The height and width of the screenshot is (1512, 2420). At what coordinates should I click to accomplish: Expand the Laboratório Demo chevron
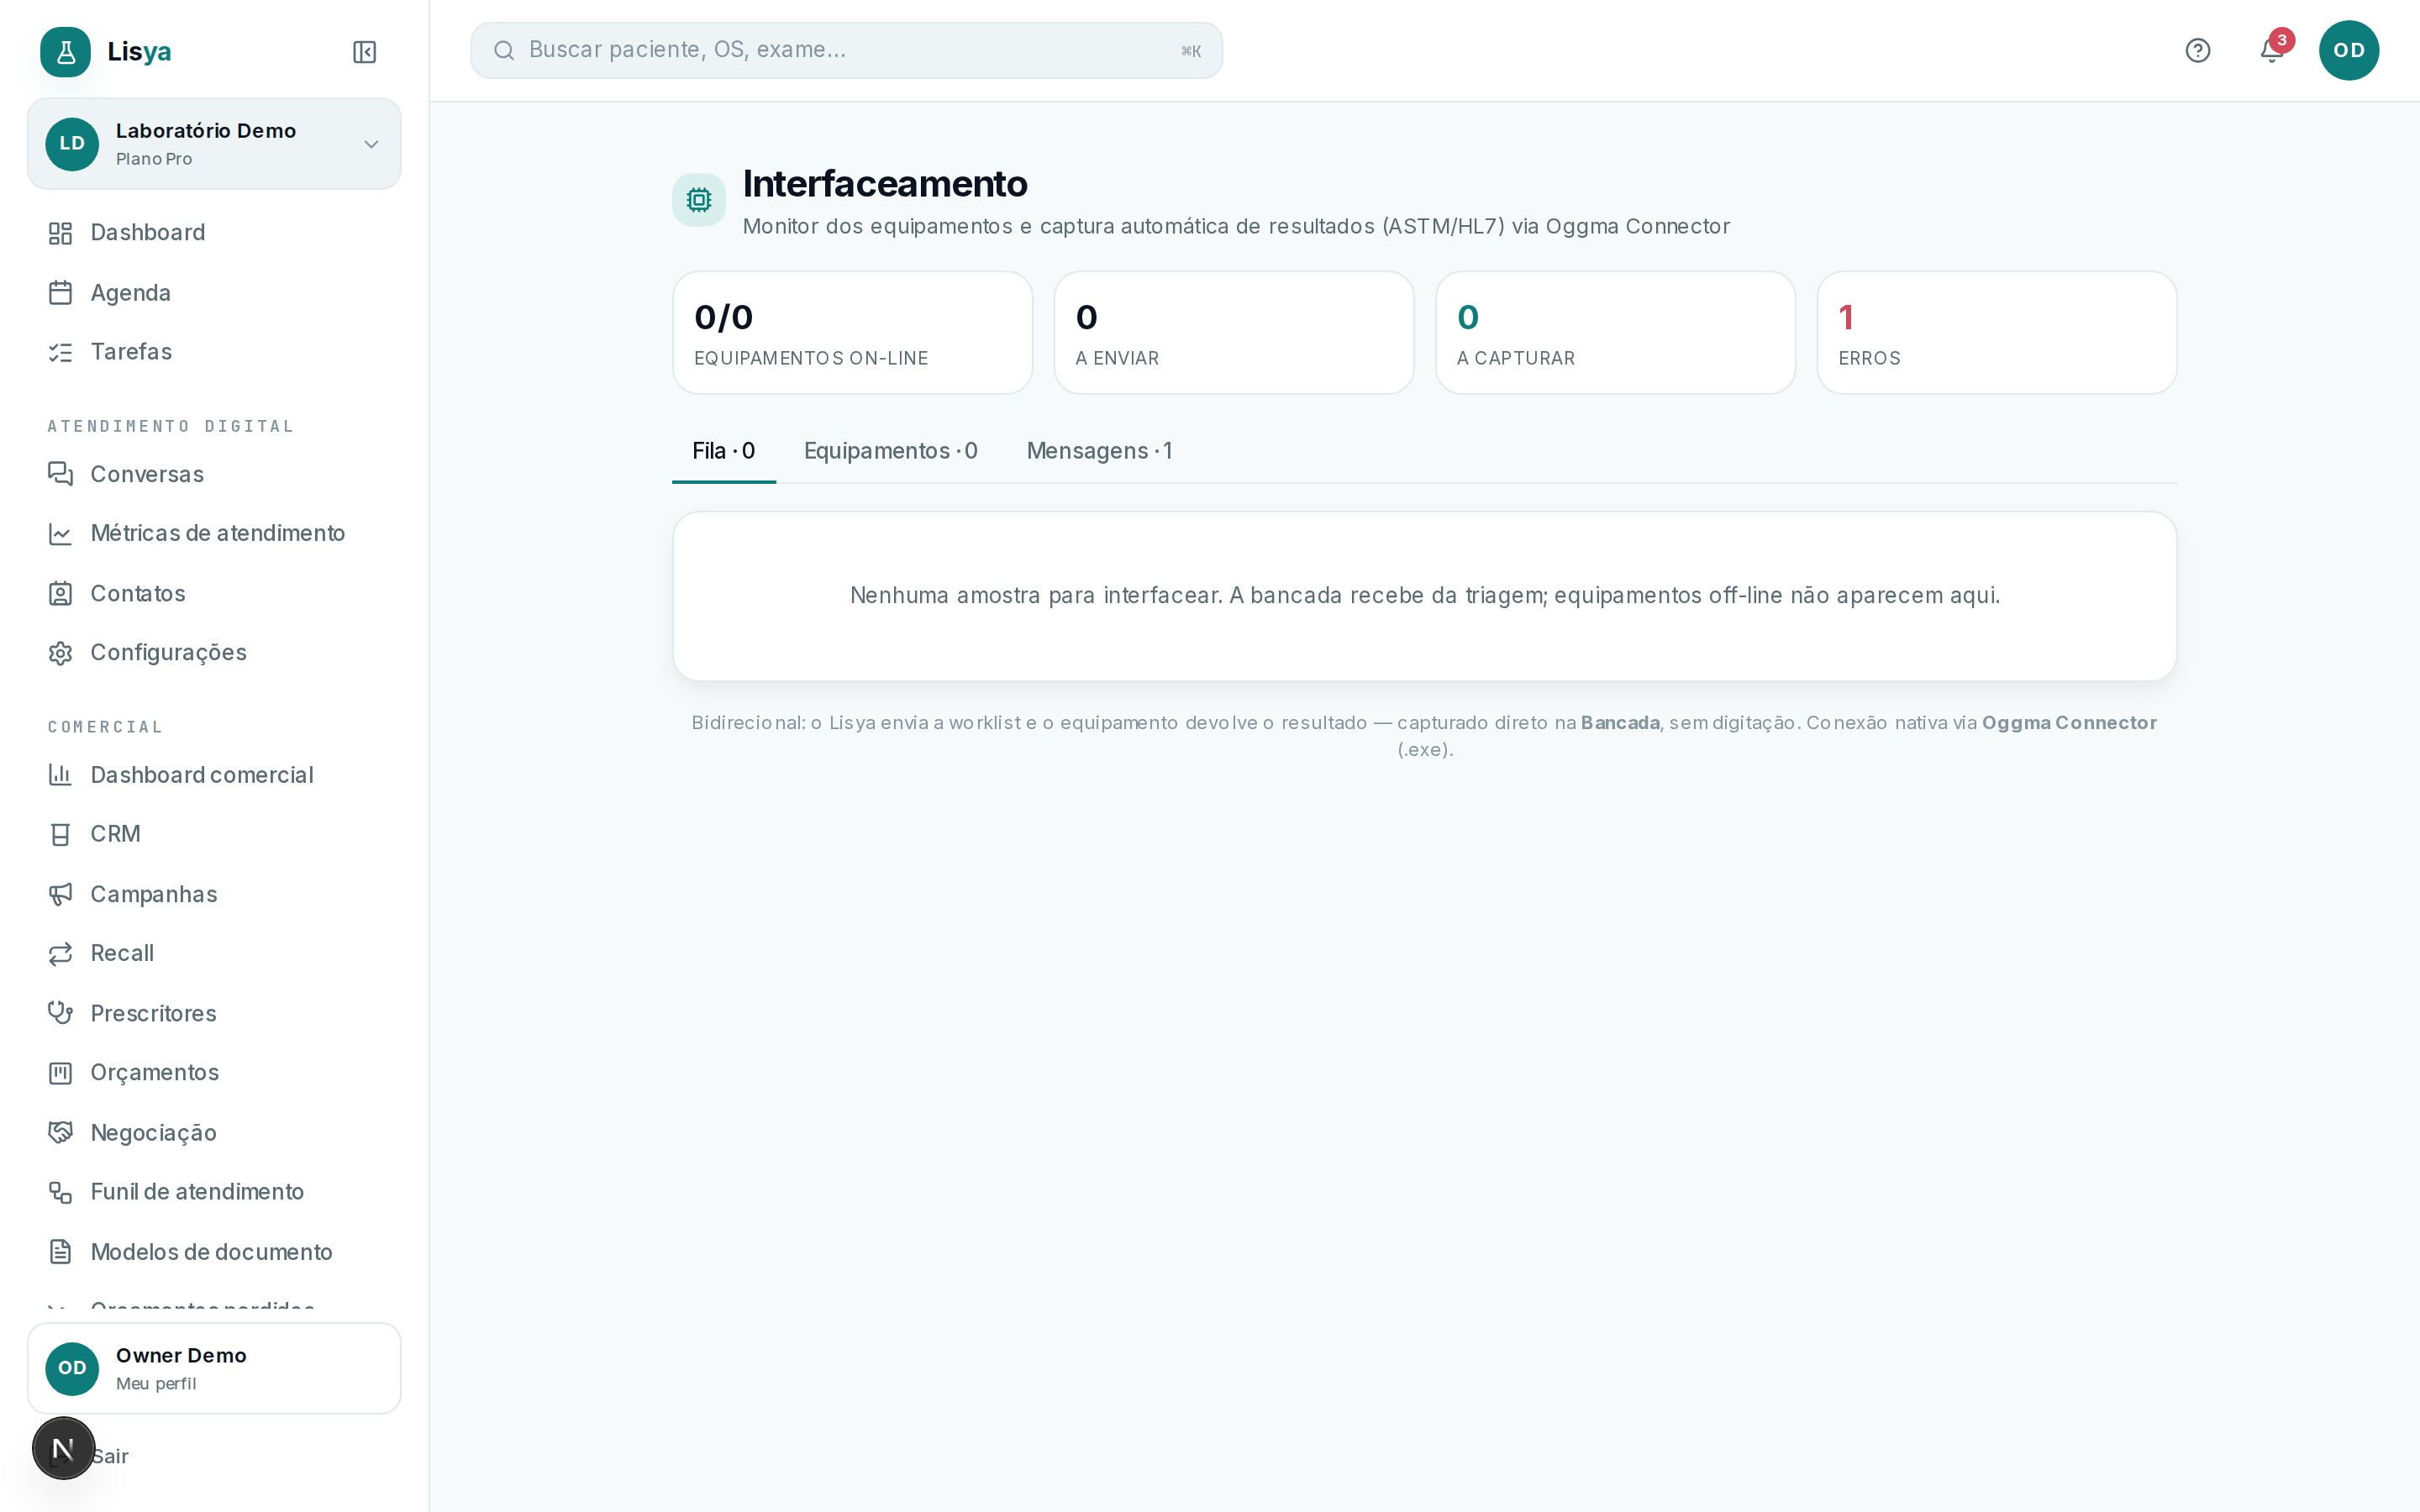point(371,144)
